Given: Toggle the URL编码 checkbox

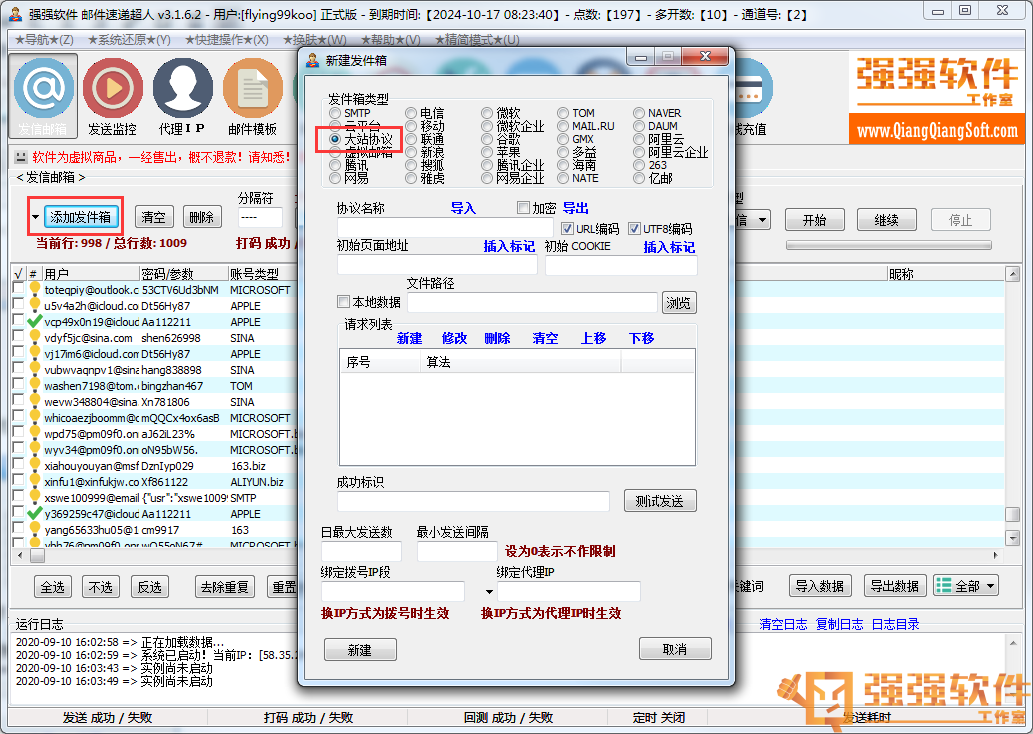Looking at the screenshot, I should pyautogui.click(x=567, y=229).
